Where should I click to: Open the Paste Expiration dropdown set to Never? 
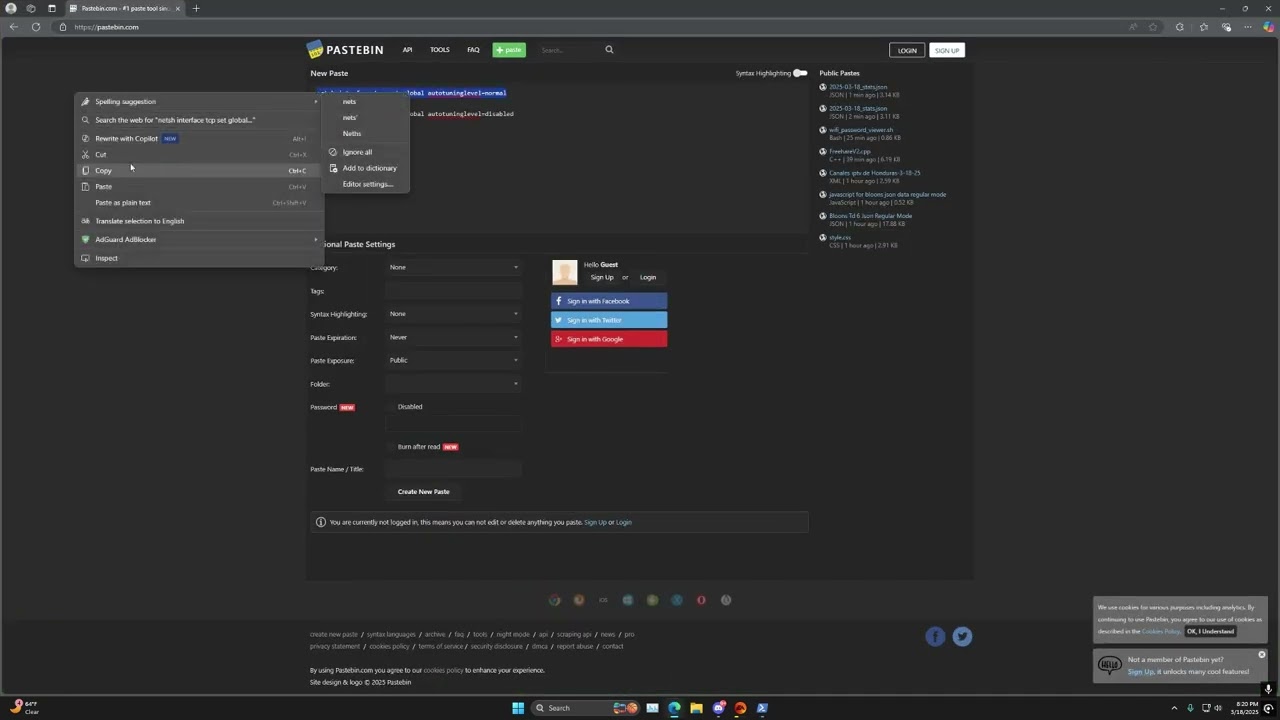coord(454,337)
